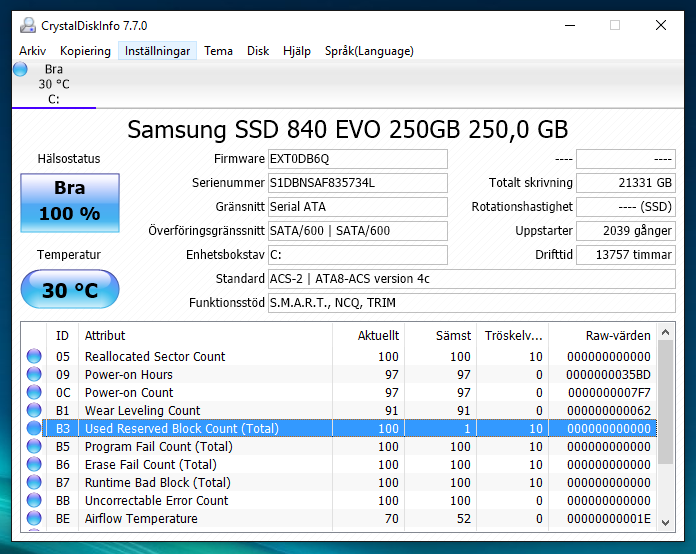
Task: Open the Hjälp menu
Action: tap(297, 51)
